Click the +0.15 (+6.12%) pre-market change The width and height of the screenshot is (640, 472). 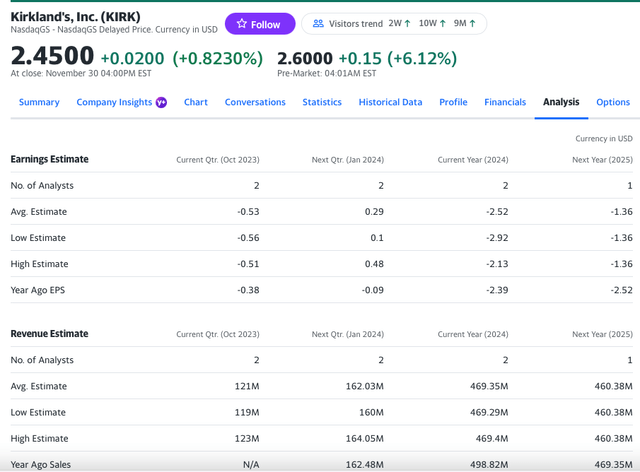click(398, 58)
